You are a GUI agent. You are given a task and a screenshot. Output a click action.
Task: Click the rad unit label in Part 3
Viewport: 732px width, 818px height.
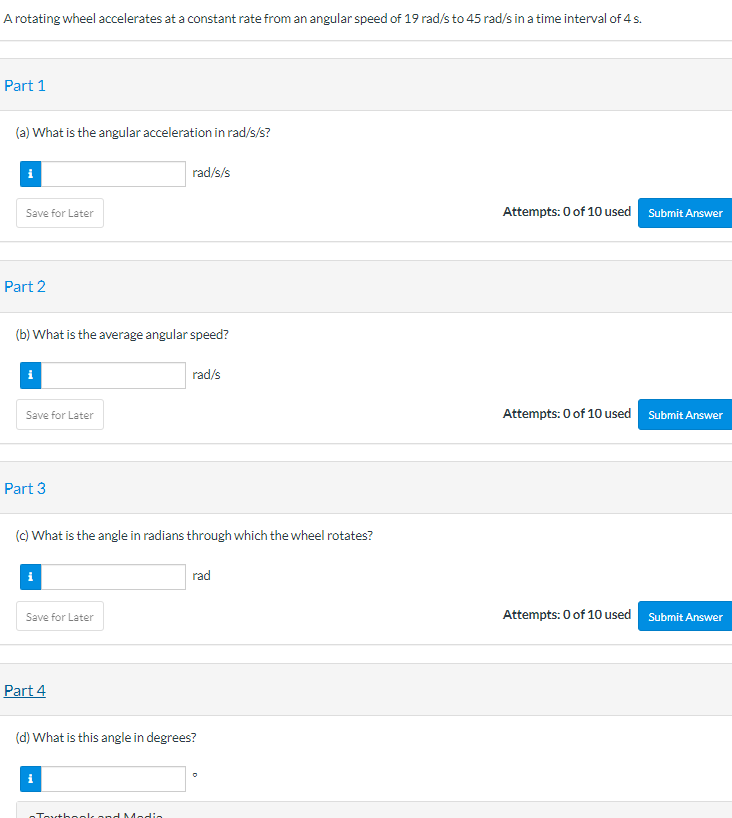pyautogui.click(x=201, y=575)
